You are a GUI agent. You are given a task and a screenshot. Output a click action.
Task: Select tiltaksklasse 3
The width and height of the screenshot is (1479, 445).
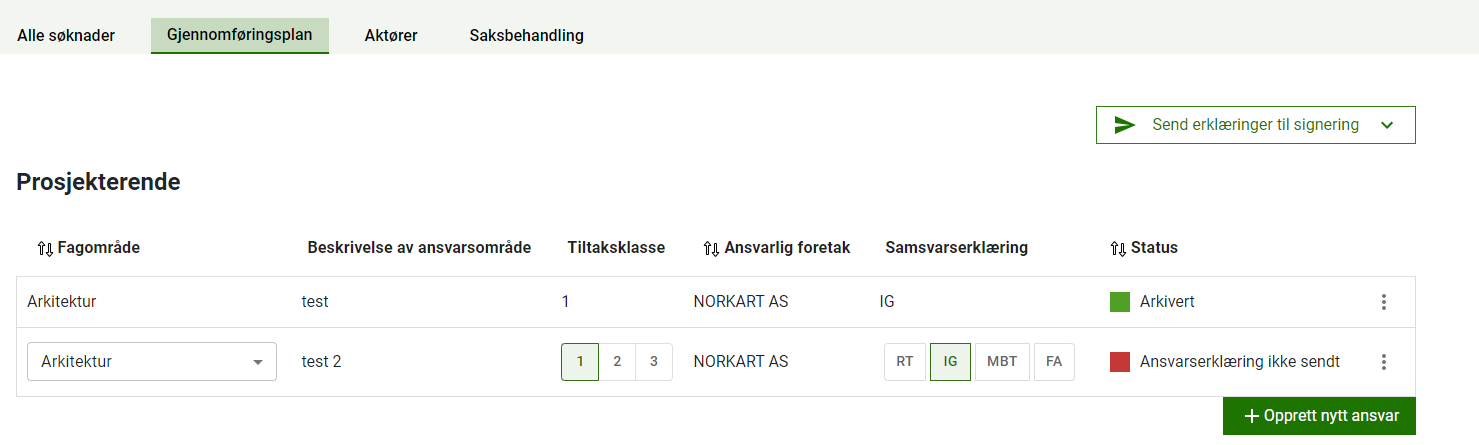point(654,362)
